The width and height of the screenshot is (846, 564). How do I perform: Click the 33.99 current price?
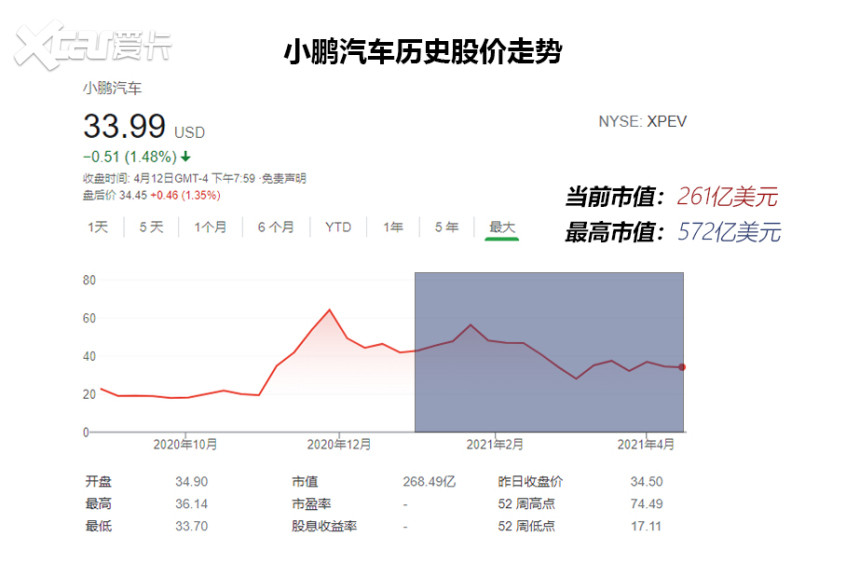(124, 126)
